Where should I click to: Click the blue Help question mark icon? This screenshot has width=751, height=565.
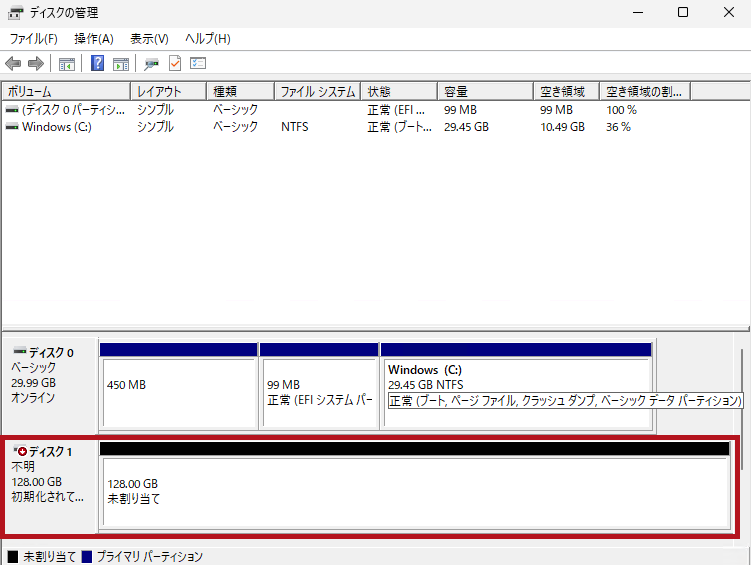tap(98, 64)
